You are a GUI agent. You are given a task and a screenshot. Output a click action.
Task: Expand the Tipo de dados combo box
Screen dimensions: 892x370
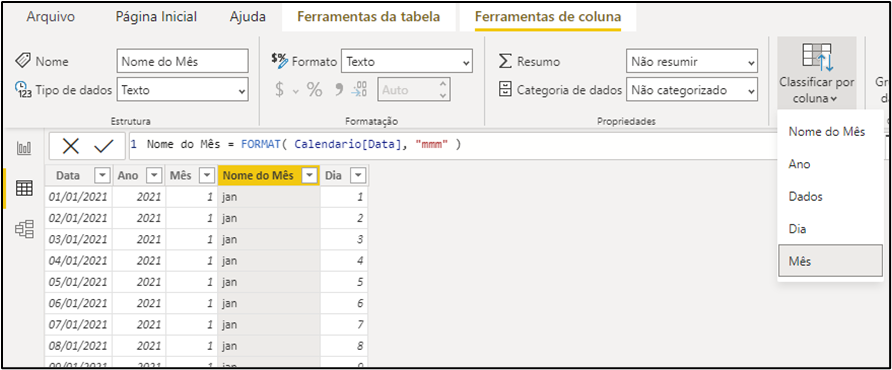[183, 90]
